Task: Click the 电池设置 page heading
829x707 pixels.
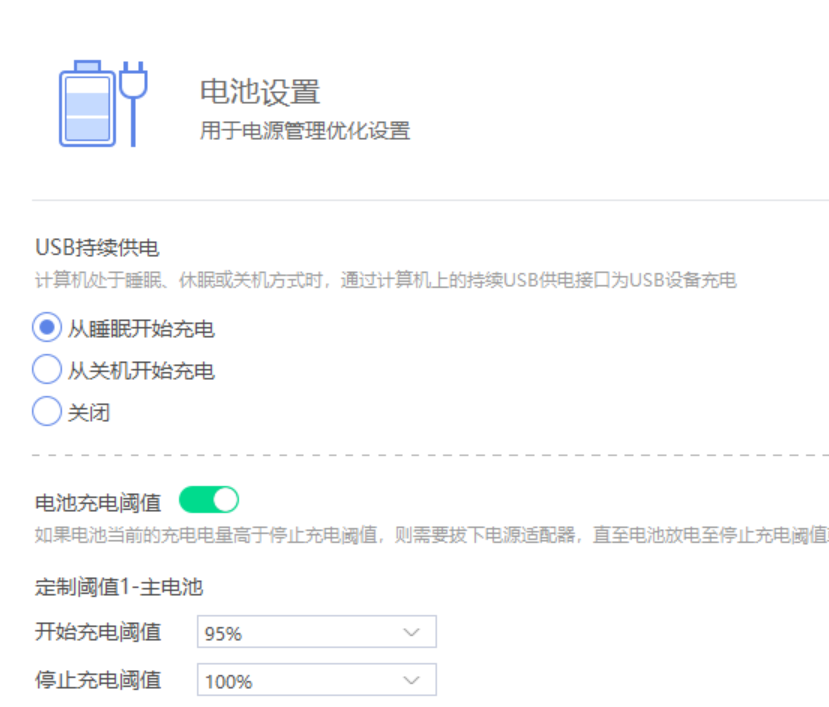Action: 260,92
